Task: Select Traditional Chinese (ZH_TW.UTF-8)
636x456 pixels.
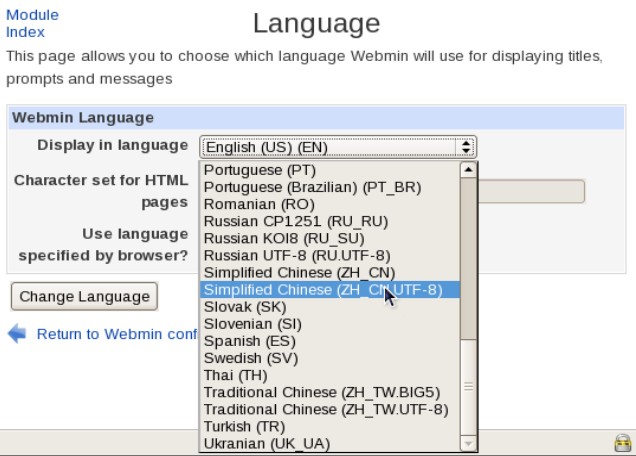Action: pyautogui.click(x=330, y=410)
